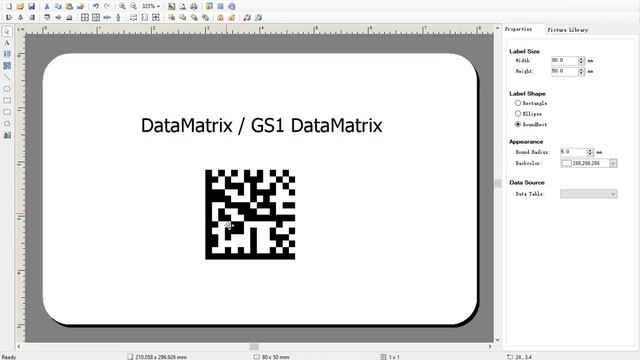Select the DataMatrix barcode on the label
This screenshot has width=640, height=360.
coord(250,214)
